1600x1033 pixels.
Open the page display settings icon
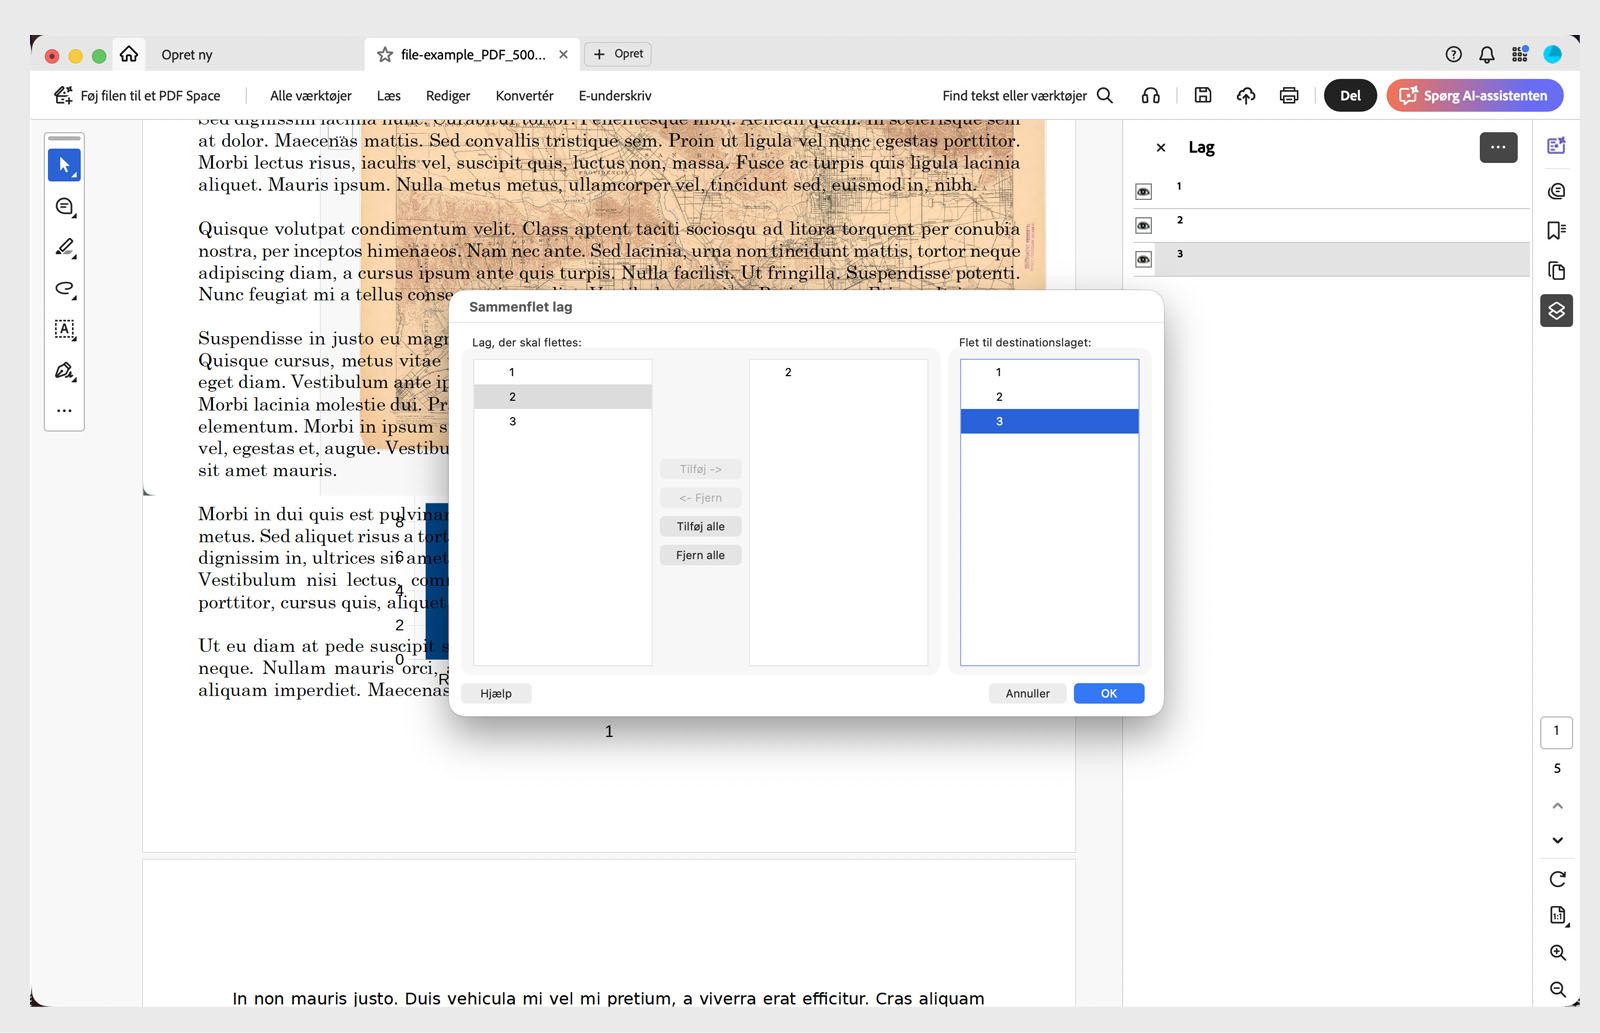[x=1557, y=915]
